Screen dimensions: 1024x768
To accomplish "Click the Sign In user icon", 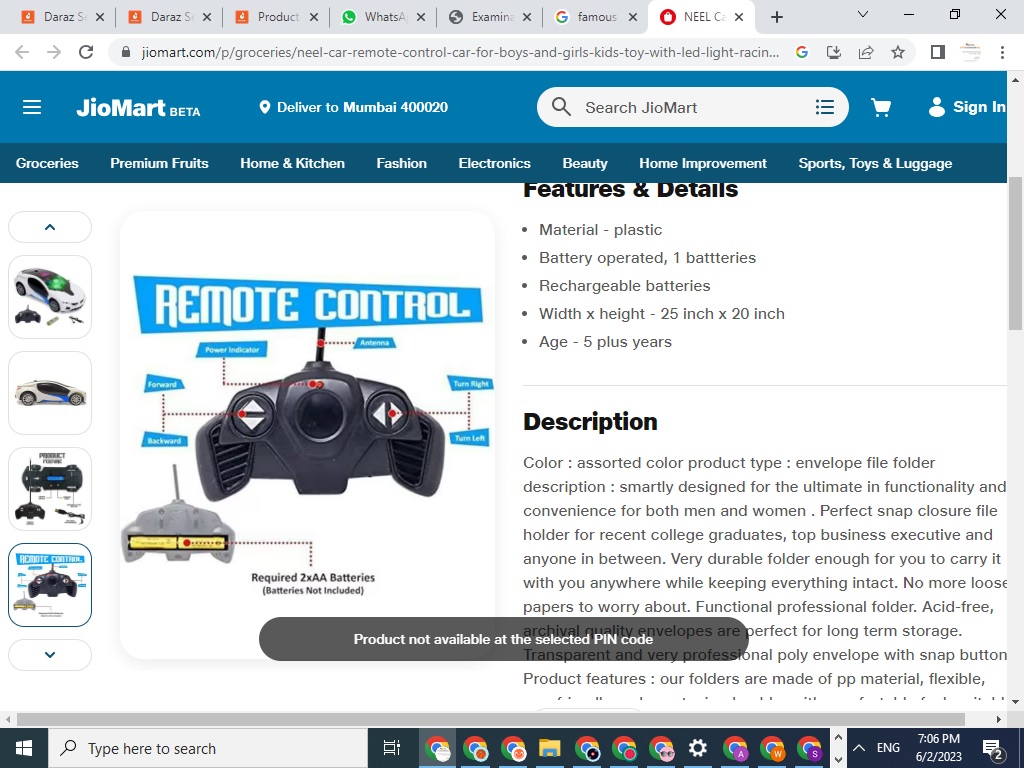I will tap(936, 107).
